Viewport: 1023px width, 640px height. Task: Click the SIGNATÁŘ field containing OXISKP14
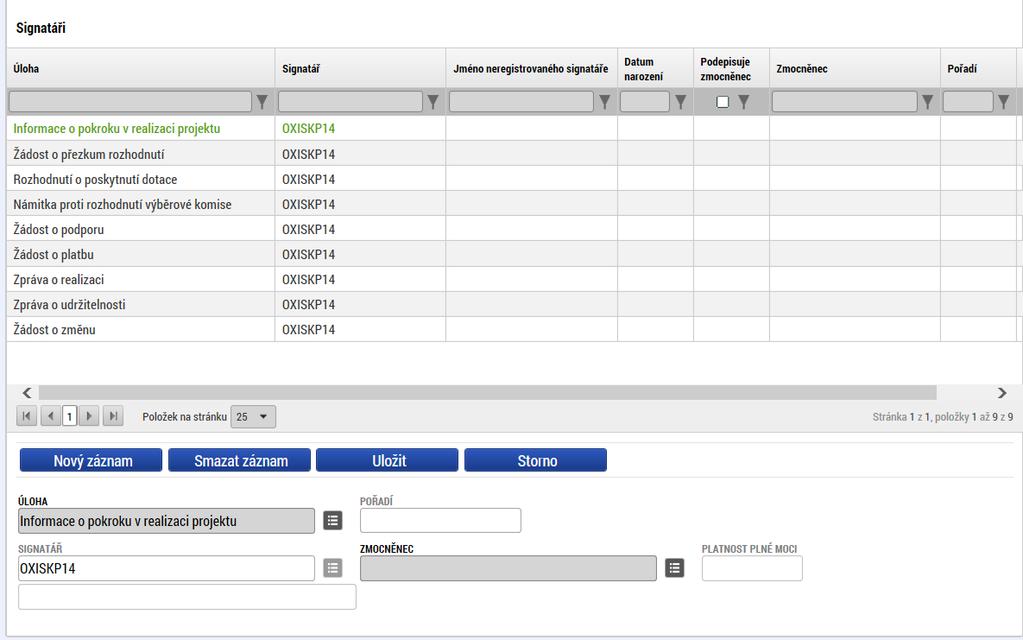point(166,568)
